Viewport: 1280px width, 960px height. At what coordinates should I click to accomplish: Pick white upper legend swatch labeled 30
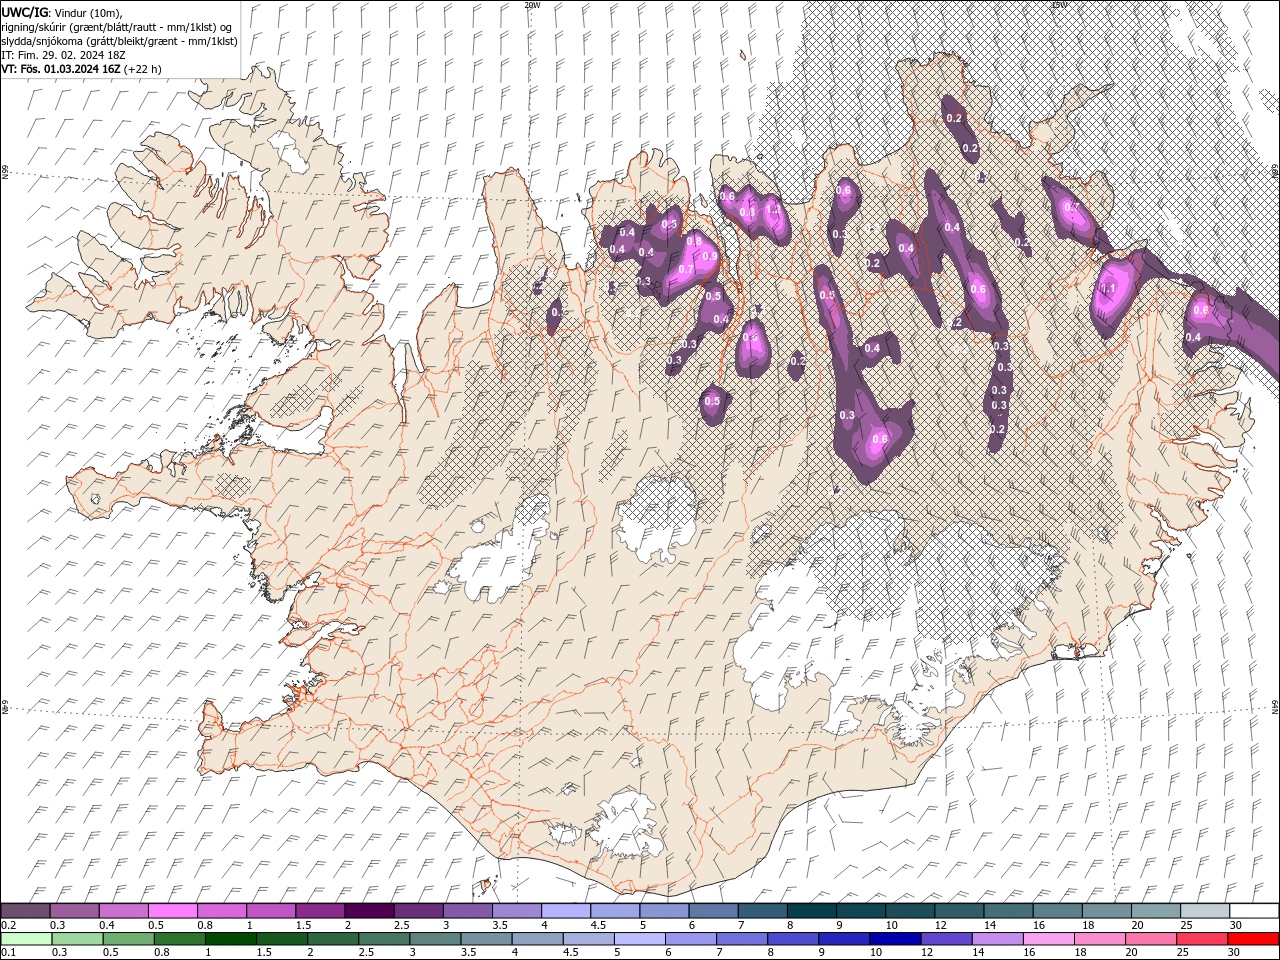tap(1255, 911)
